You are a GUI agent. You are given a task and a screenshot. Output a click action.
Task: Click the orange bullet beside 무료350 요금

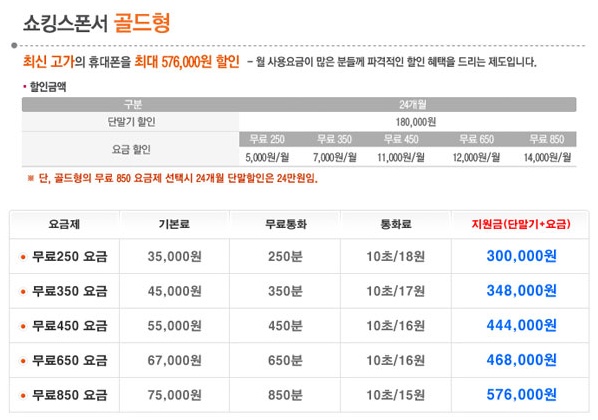pos(23,292)
